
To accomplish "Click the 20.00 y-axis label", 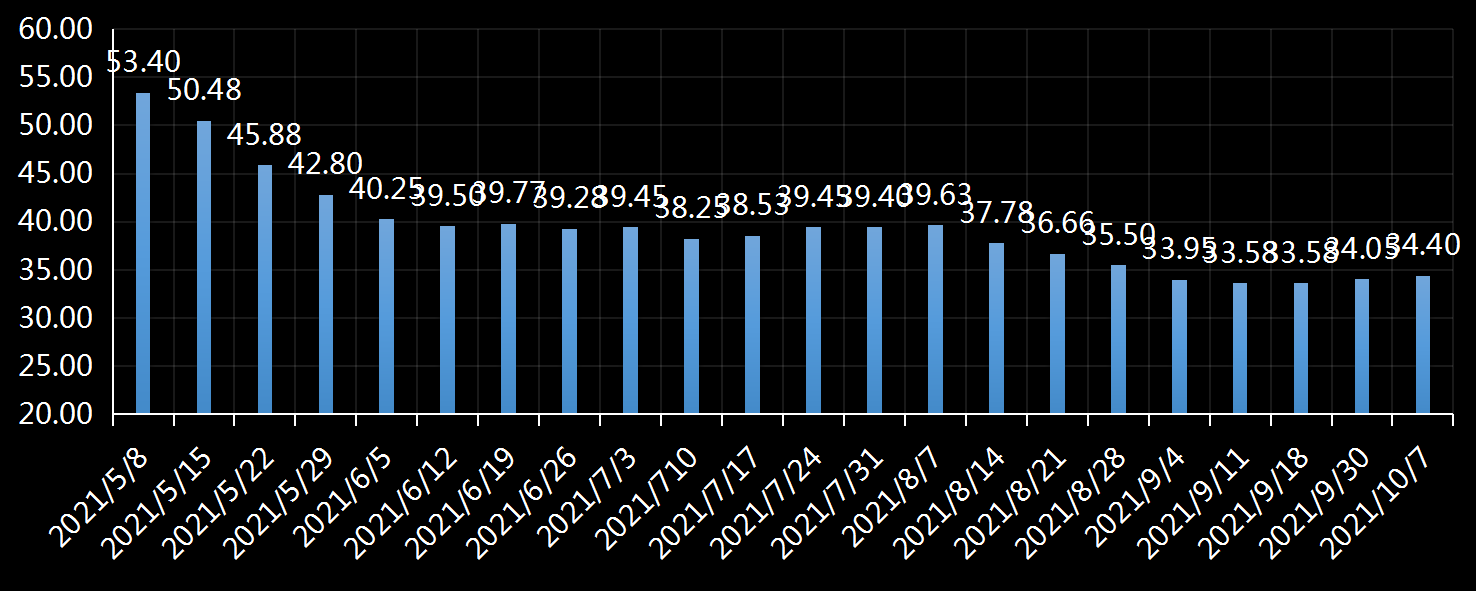I will 55,413.
